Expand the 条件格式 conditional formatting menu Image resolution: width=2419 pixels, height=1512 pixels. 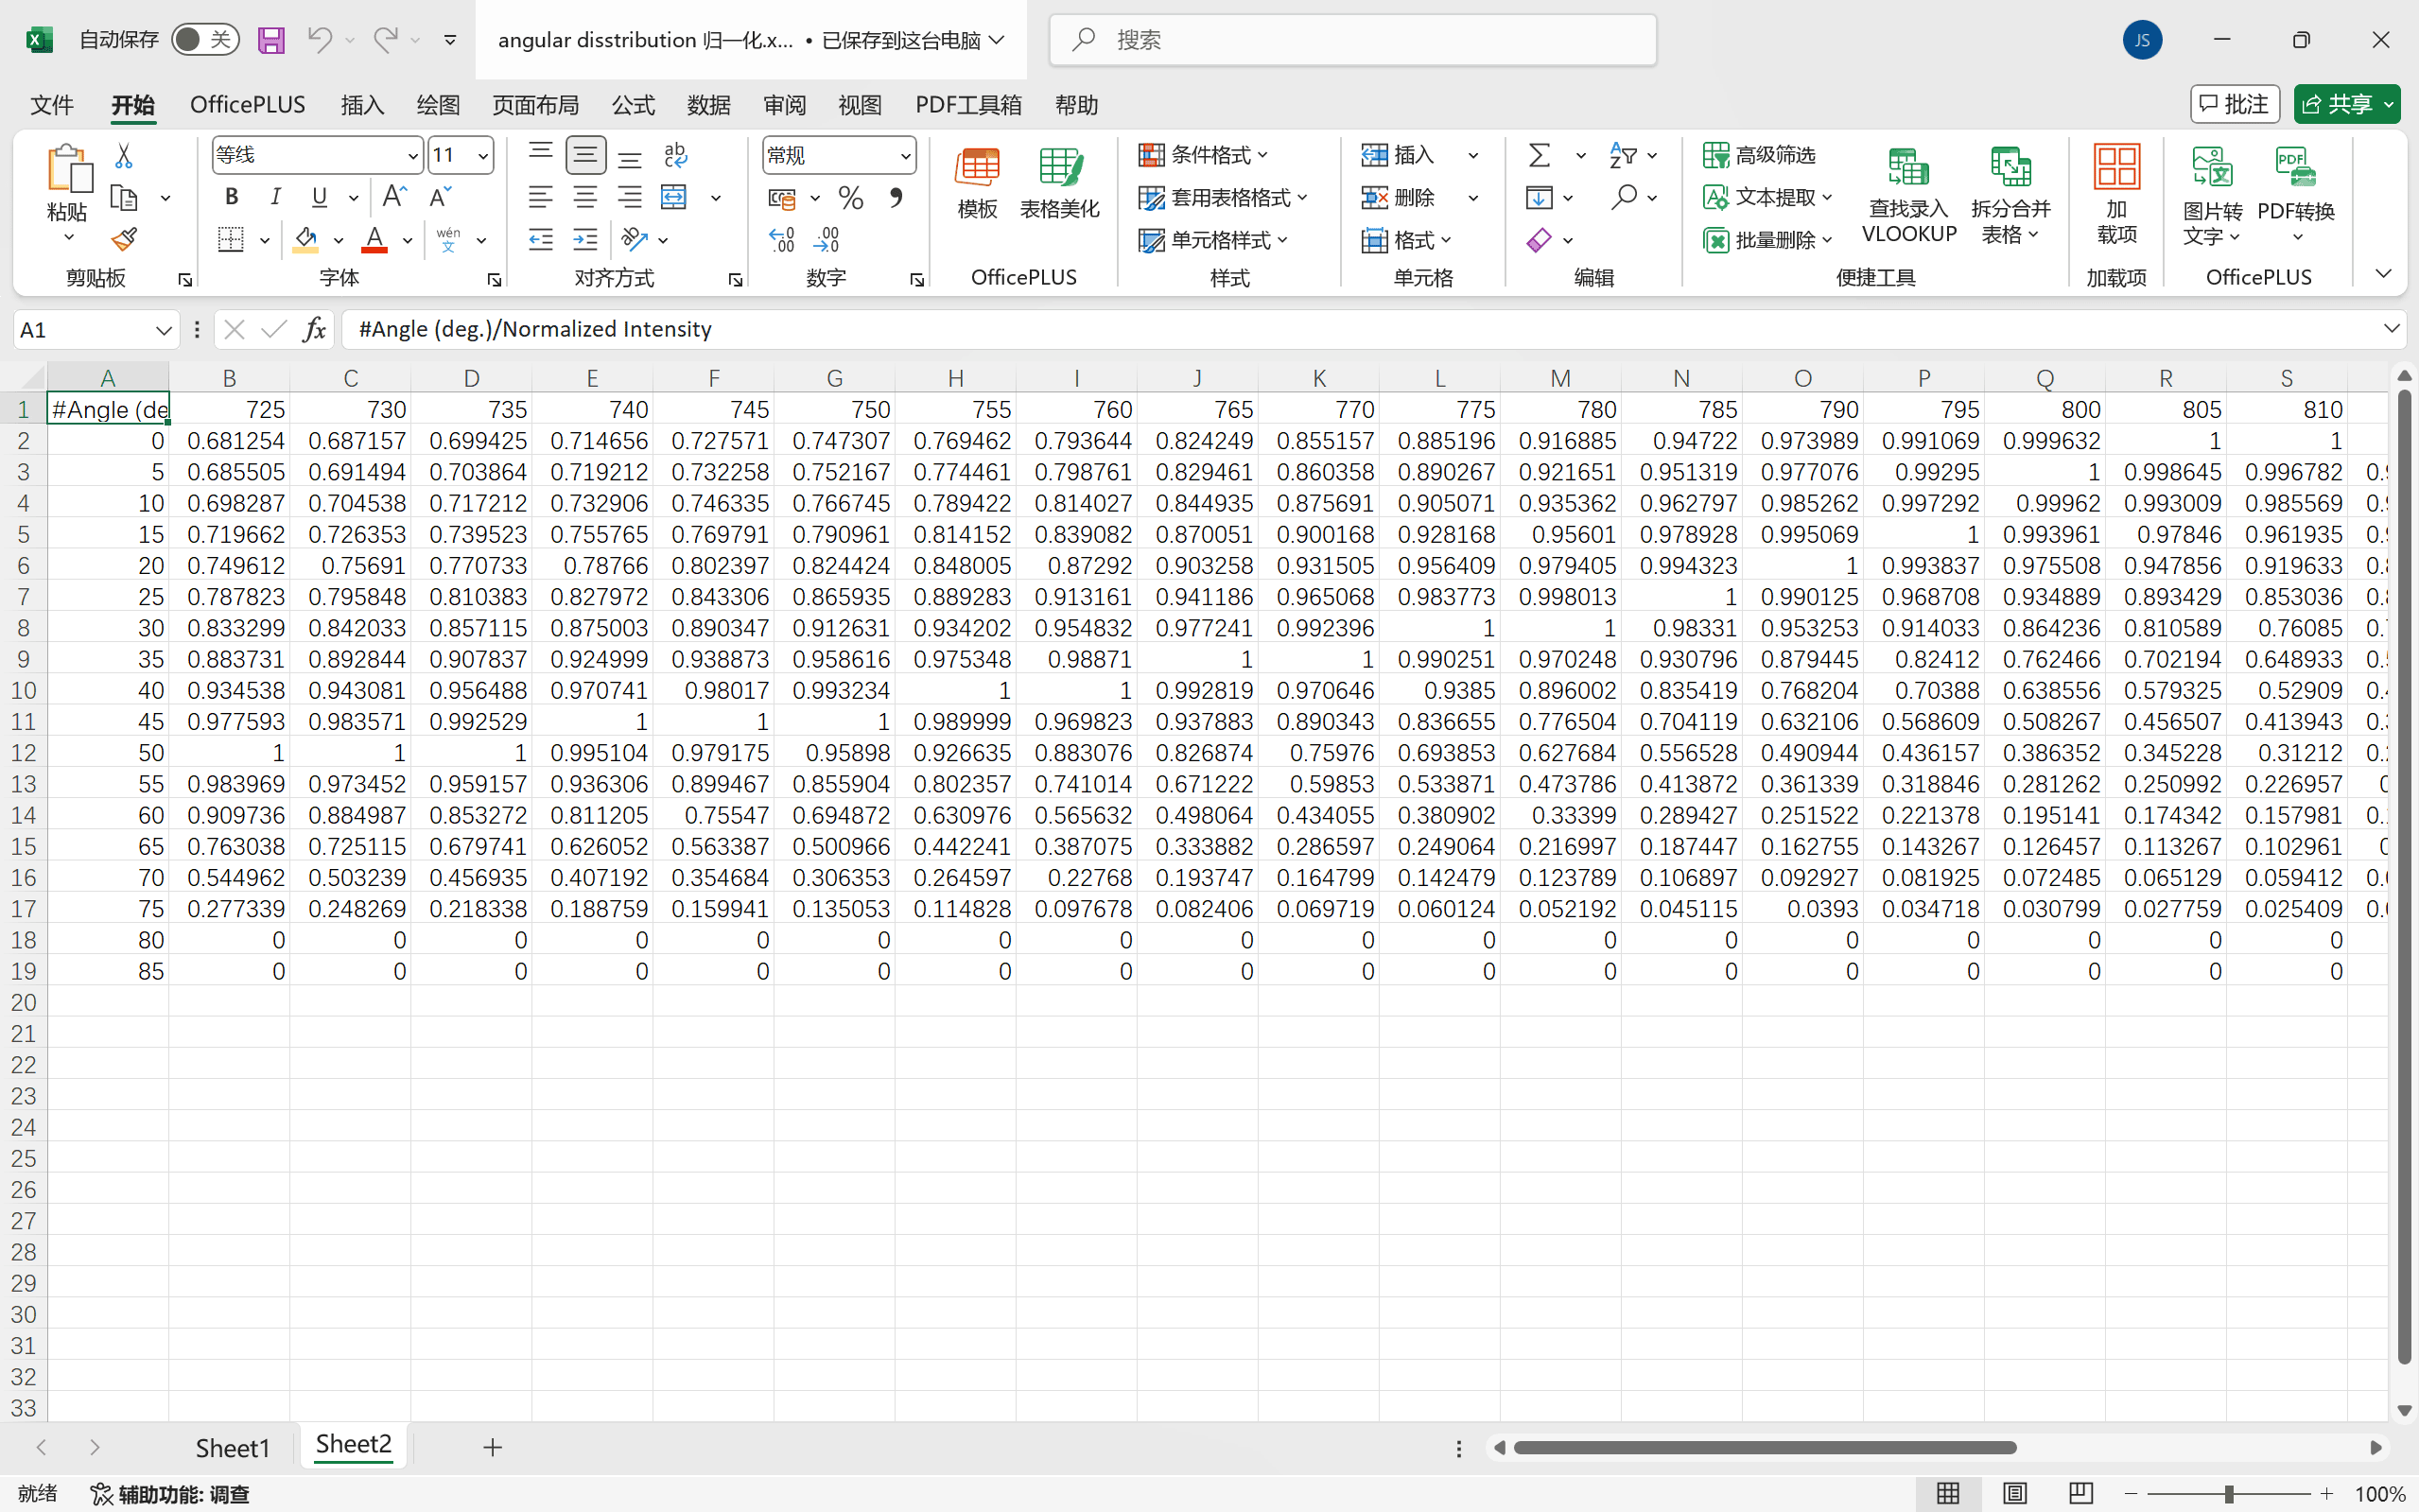pos(1204,155)
